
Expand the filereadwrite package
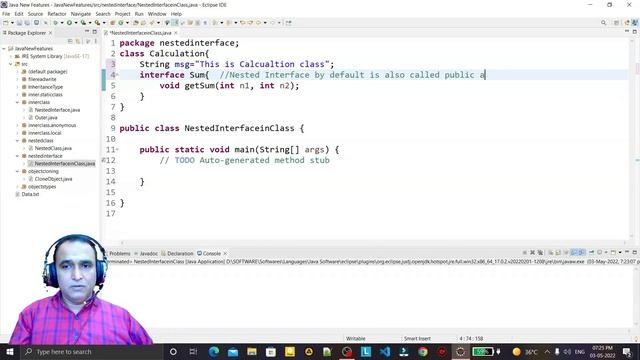(18, 79)
